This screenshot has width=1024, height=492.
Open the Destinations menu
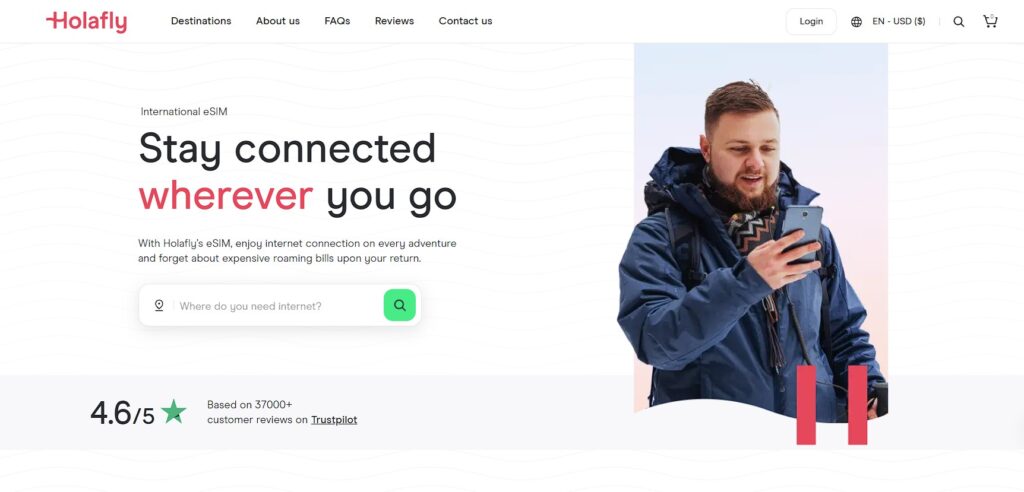[201, 21]
